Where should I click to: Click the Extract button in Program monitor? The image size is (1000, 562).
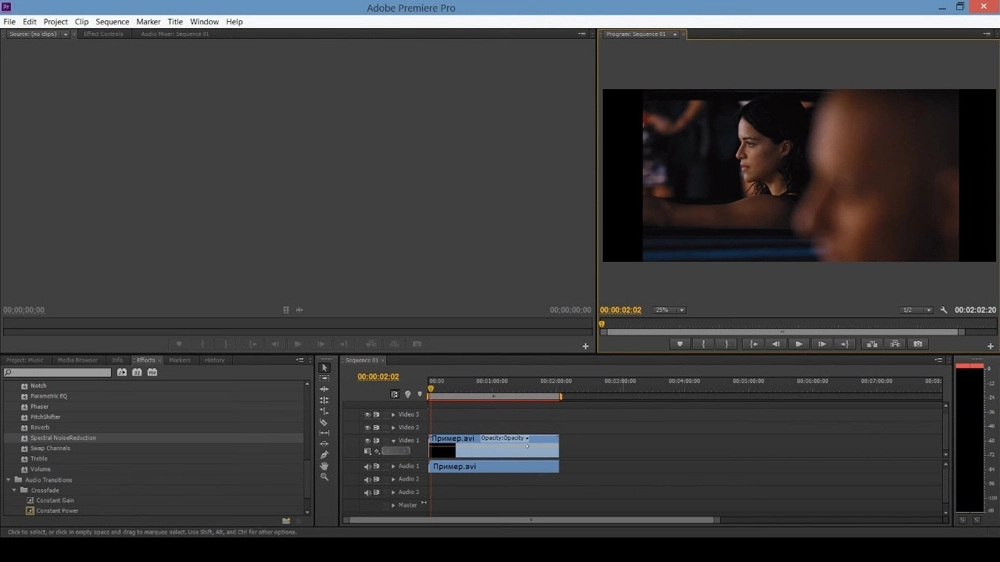pos(895,344)
